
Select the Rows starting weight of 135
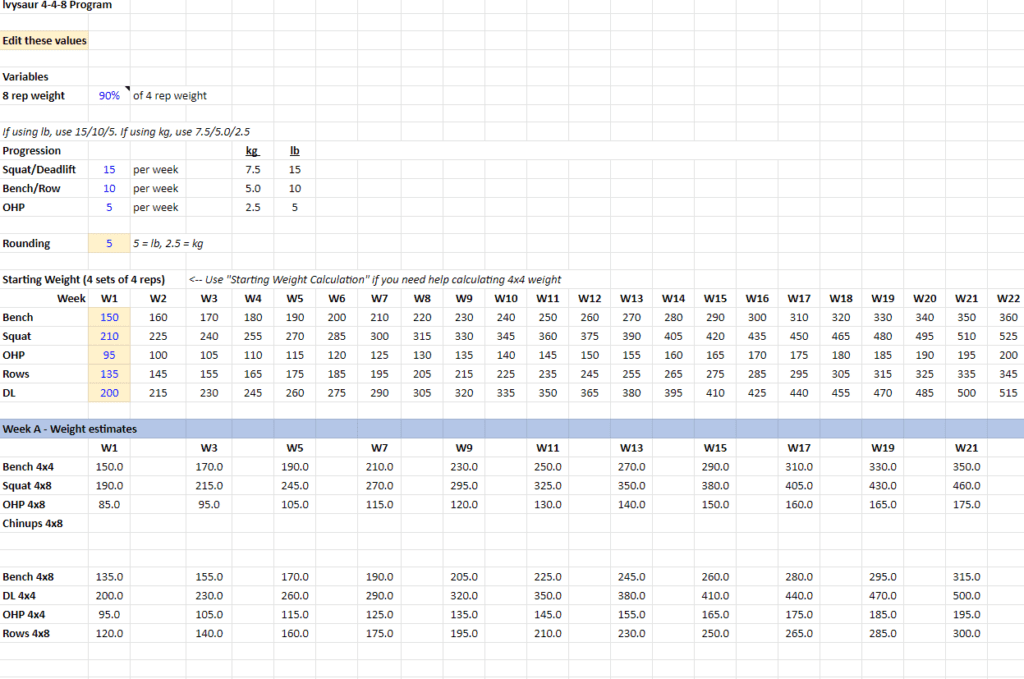[x=109, y=374]
